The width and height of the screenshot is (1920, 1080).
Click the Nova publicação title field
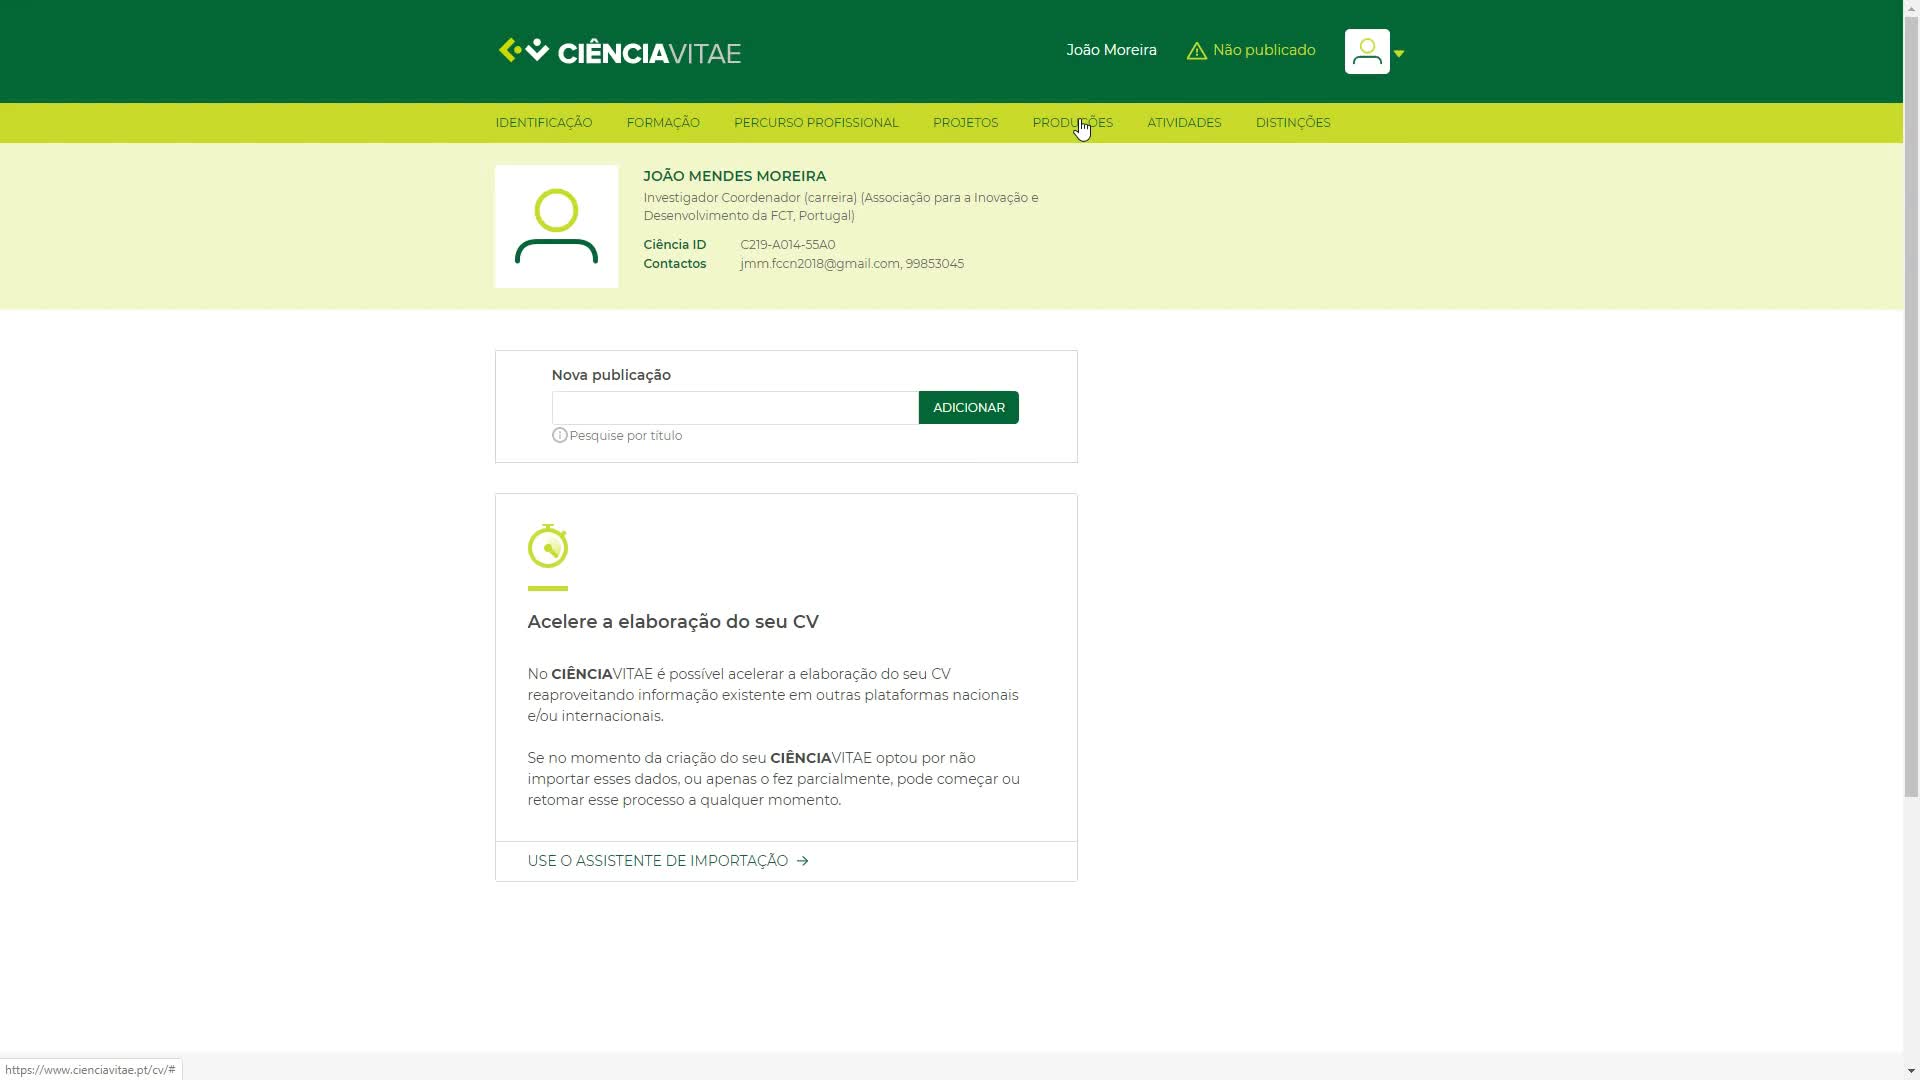coord(735,408)
